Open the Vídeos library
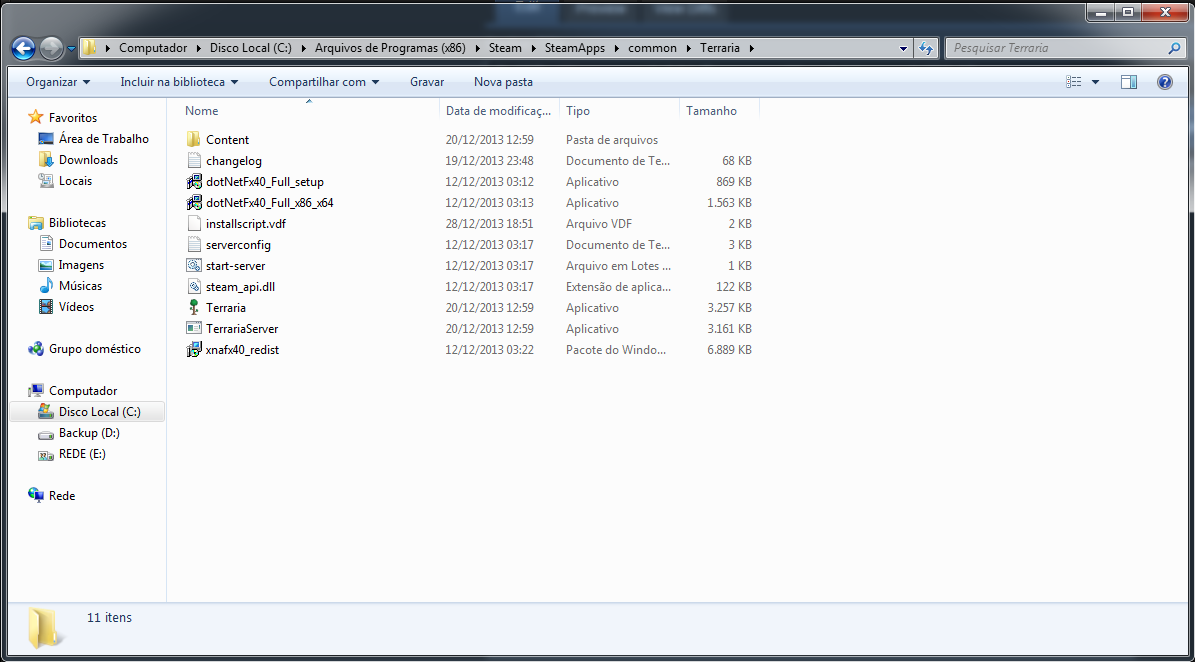The width and height of the screenshot is (1195, 662). (76, 307)
